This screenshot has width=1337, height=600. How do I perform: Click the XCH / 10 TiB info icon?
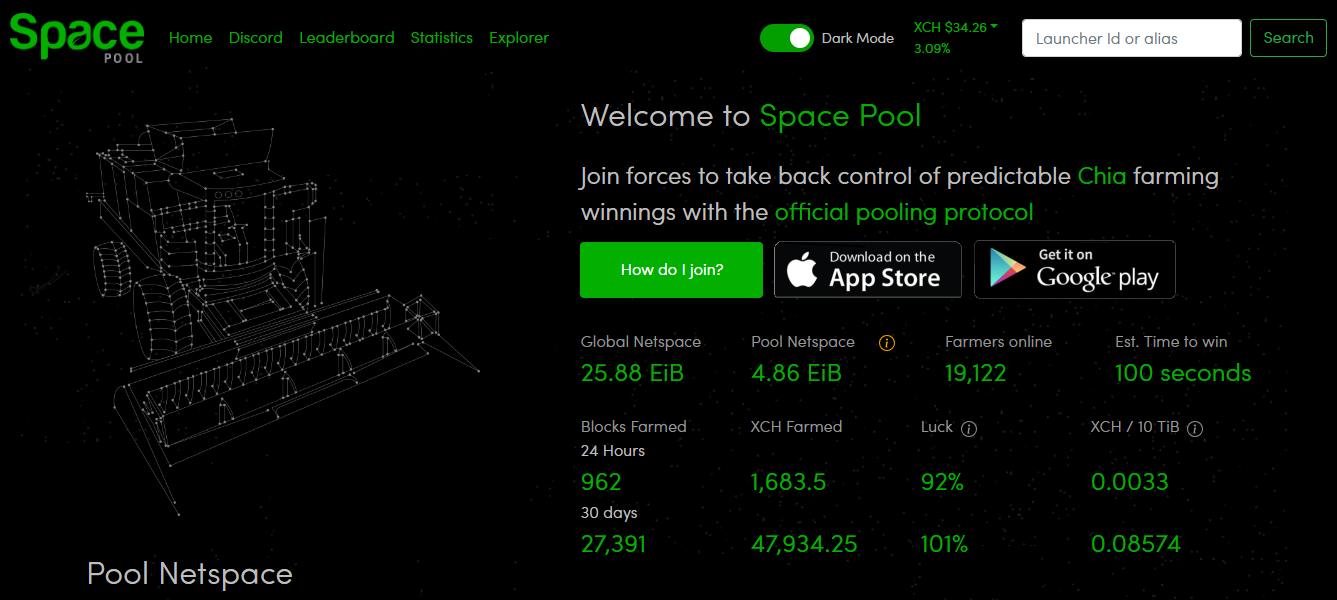(1195, 428)
